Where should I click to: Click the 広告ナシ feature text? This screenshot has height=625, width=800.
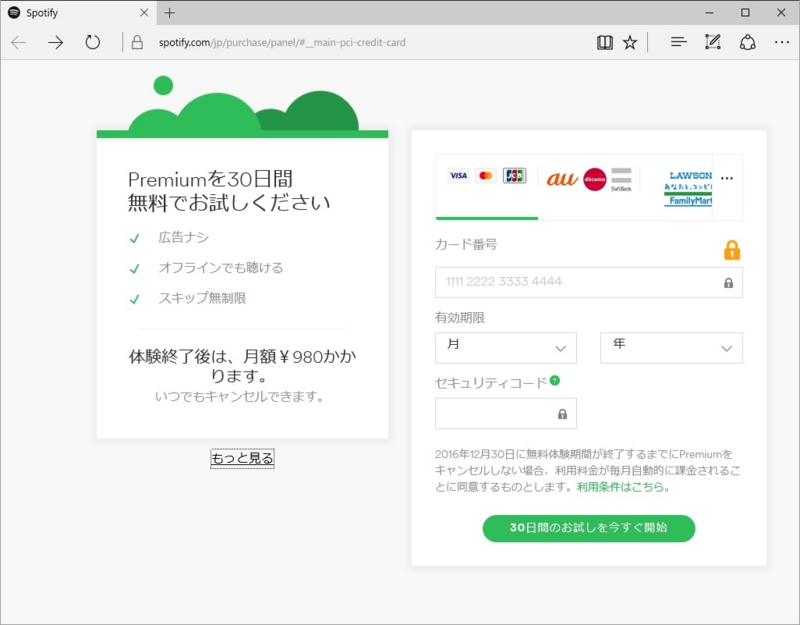coord(184,237)
